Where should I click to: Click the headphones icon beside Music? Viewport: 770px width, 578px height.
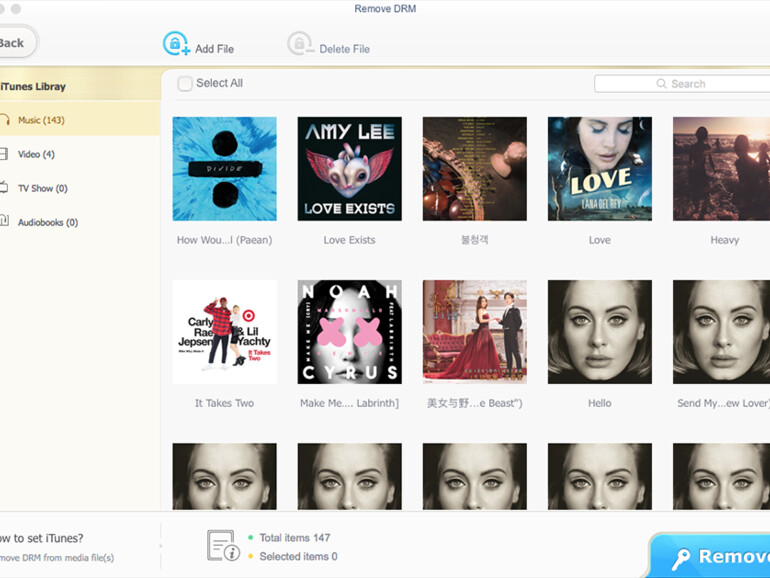[4, 120]
